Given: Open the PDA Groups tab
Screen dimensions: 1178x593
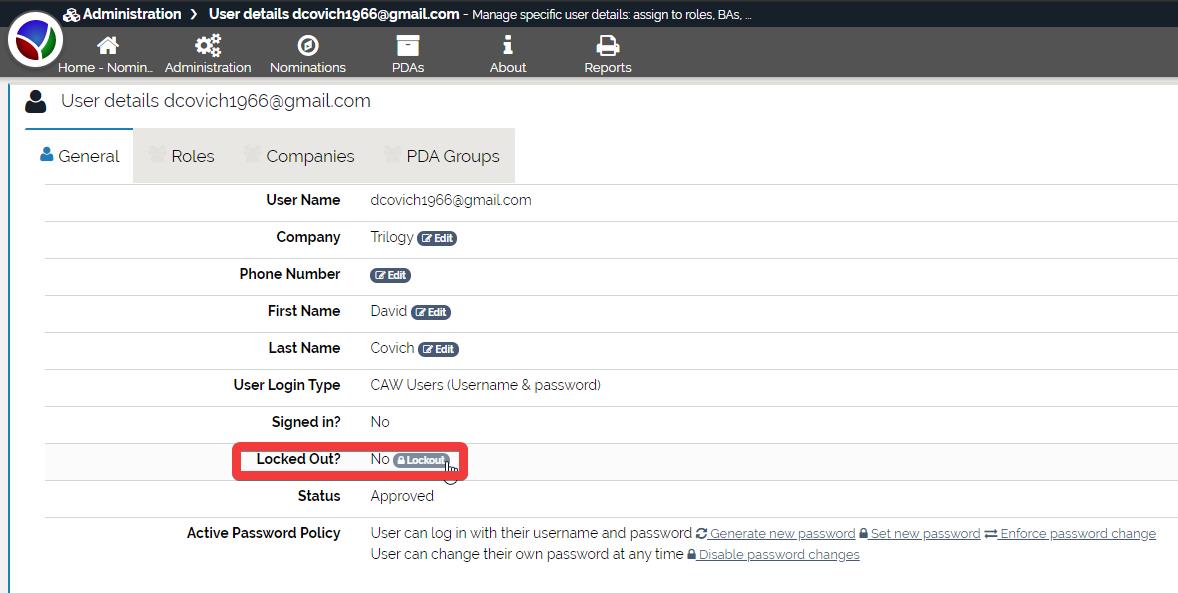Looking at the screenshot, I should tap(442, 156).
